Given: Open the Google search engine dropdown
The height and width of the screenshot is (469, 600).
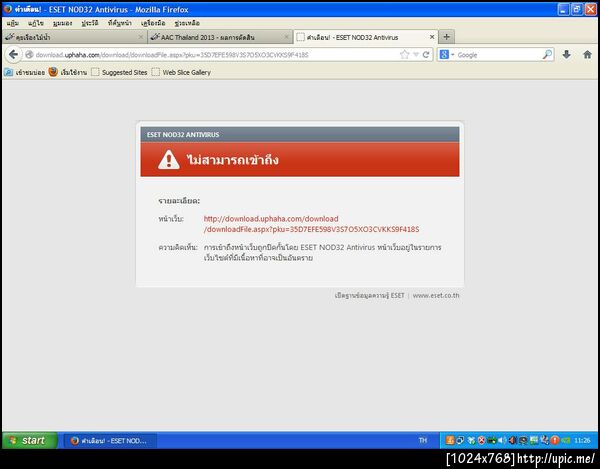Looking at the screenshot, I should 447,55.
